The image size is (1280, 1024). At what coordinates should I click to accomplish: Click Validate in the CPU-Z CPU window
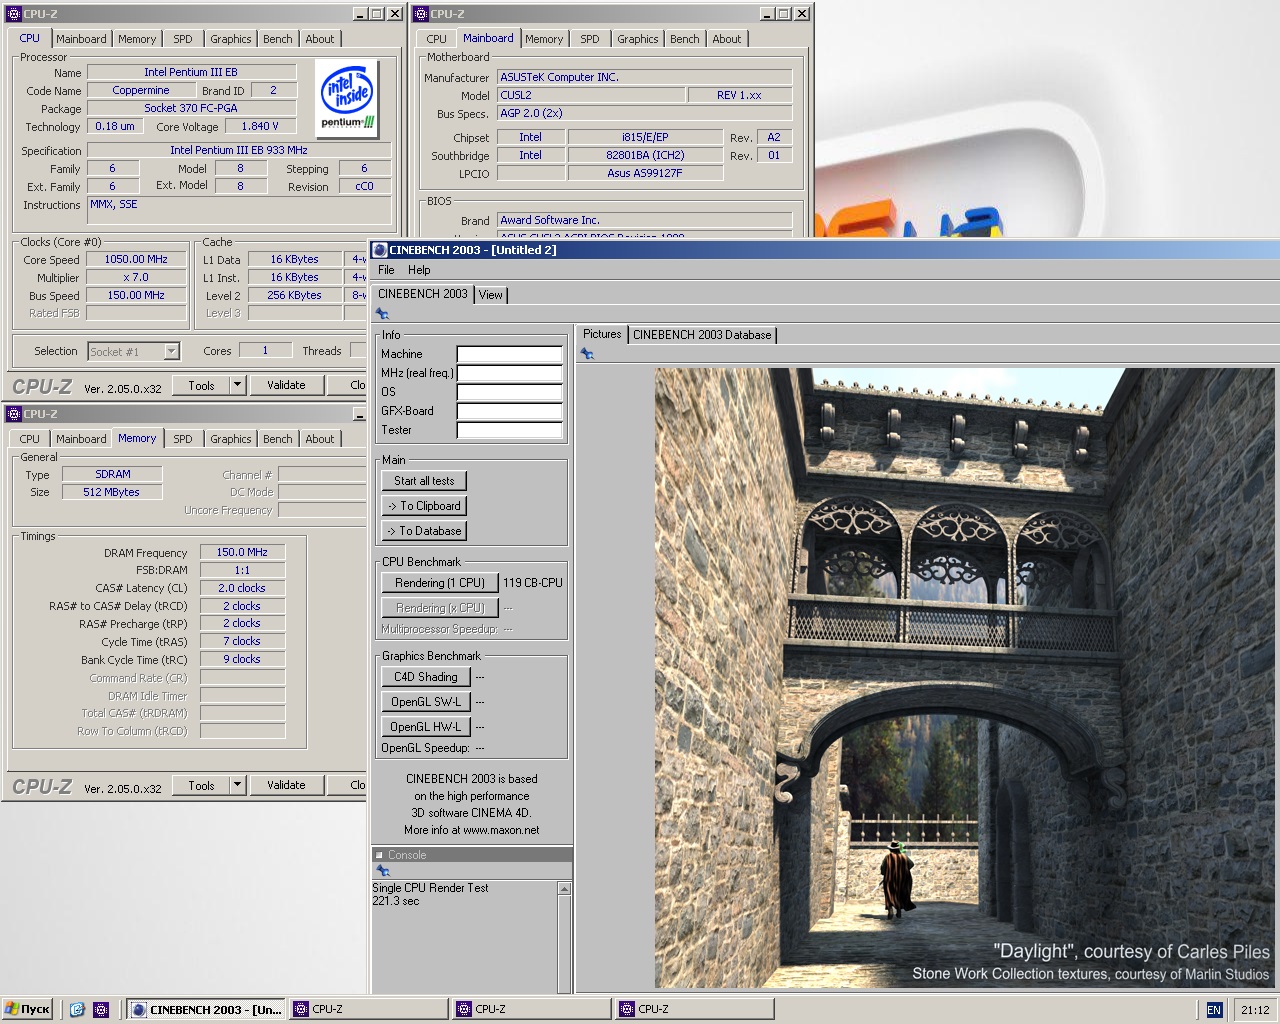286,385
